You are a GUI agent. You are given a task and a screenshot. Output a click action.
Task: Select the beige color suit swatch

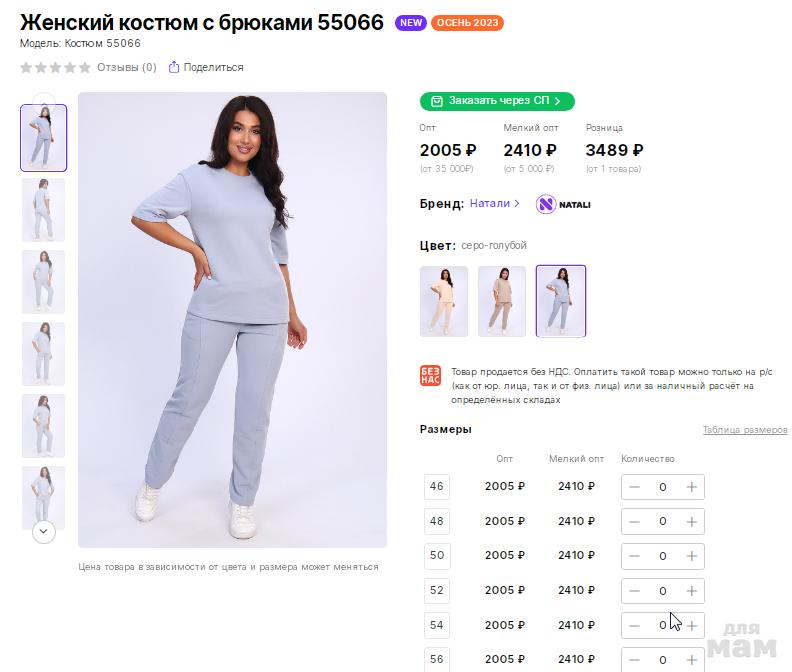tap(502, 300)
